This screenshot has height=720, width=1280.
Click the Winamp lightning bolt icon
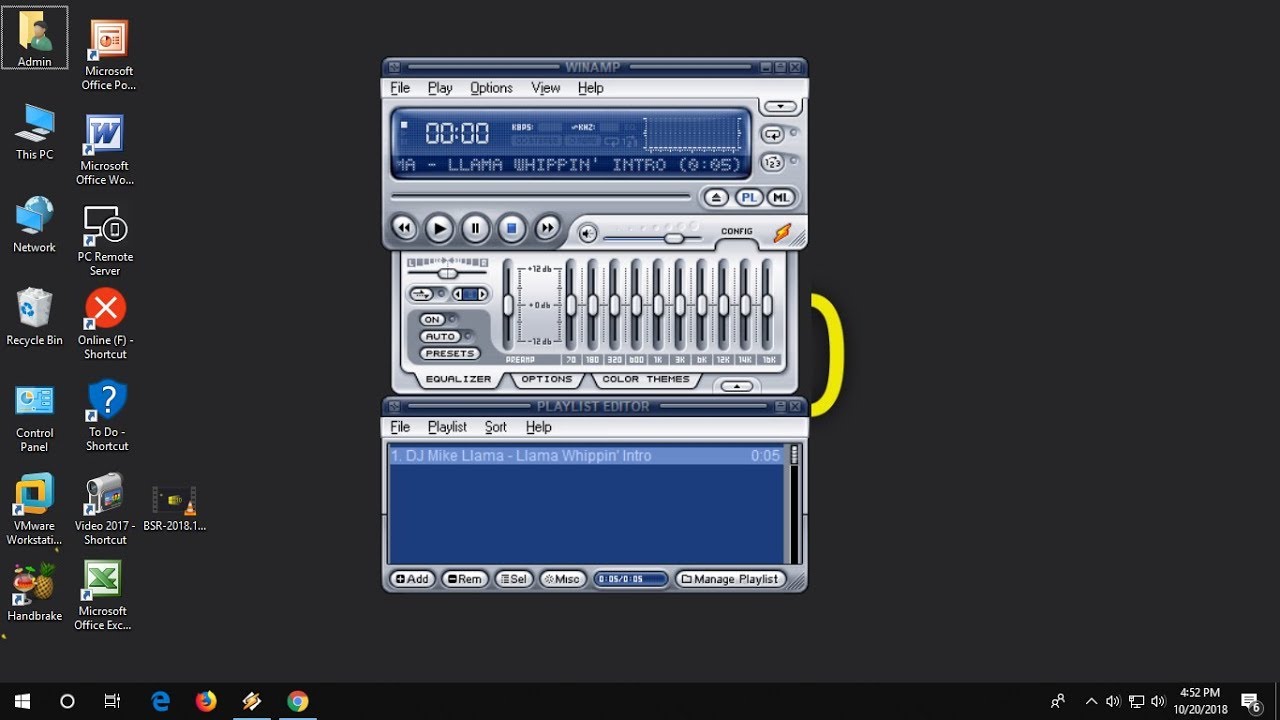(782, 233)
